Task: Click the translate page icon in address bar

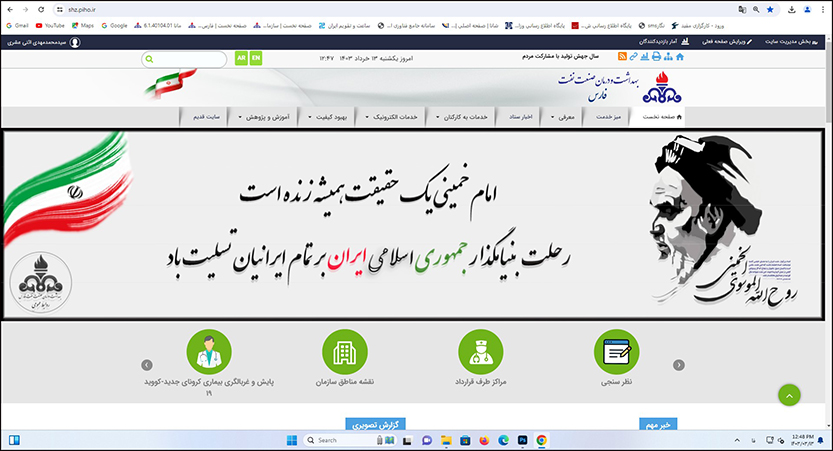Action: coord(742,10)
